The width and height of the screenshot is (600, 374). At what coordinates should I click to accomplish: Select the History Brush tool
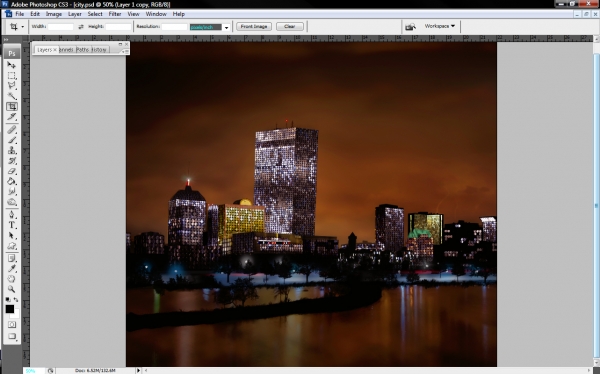coord(12,161)
